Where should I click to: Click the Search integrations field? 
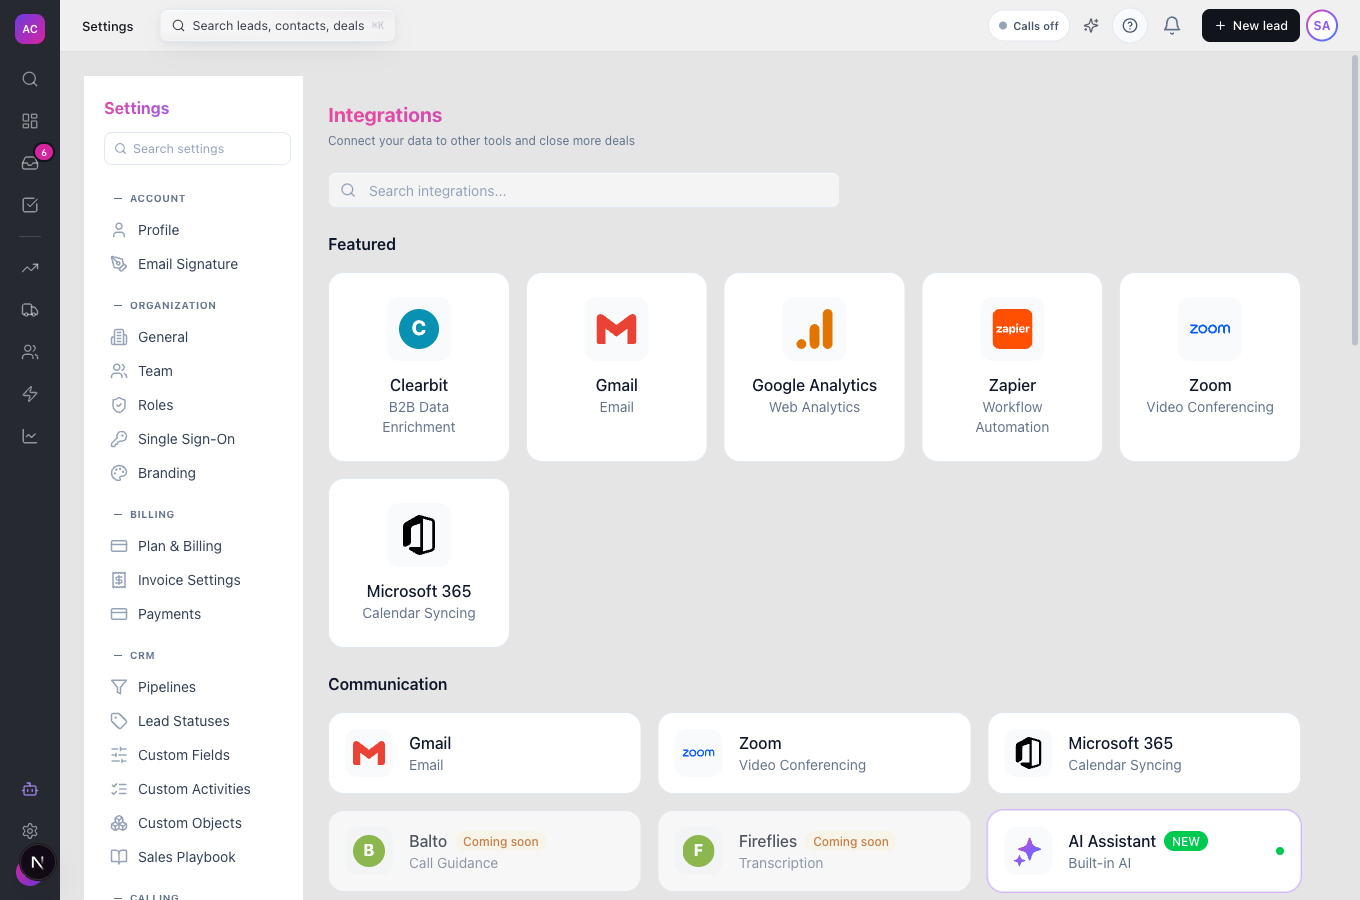coord(584,190)
